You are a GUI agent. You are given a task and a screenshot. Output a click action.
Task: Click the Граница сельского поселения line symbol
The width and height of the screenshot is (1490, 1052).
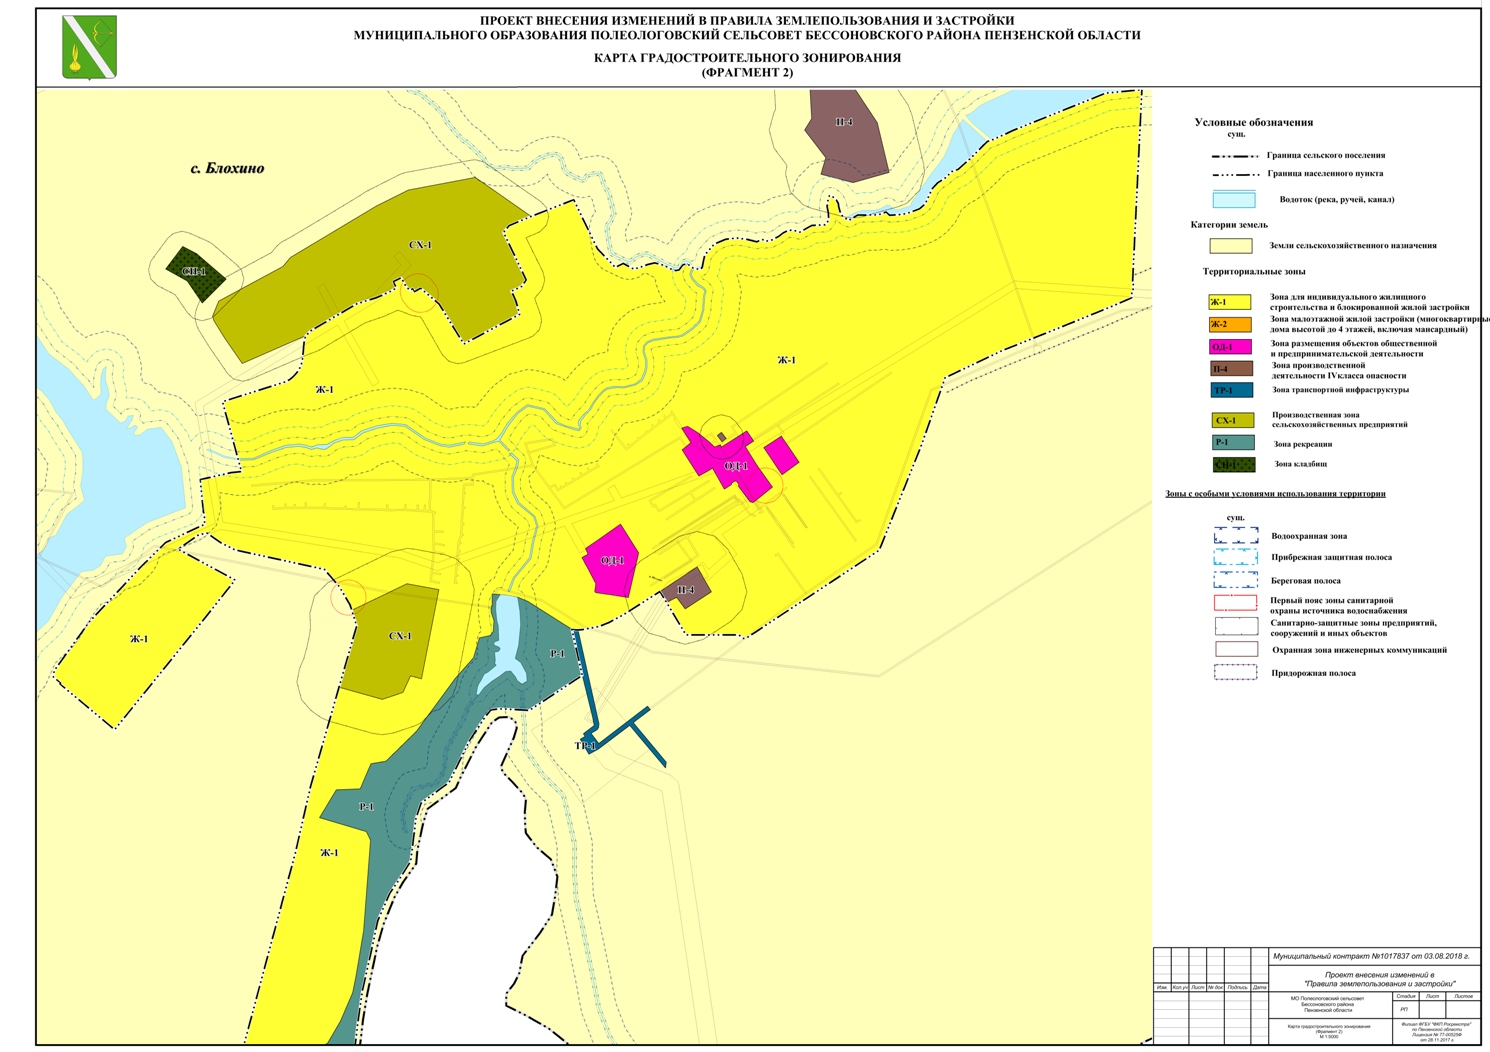1234,156
